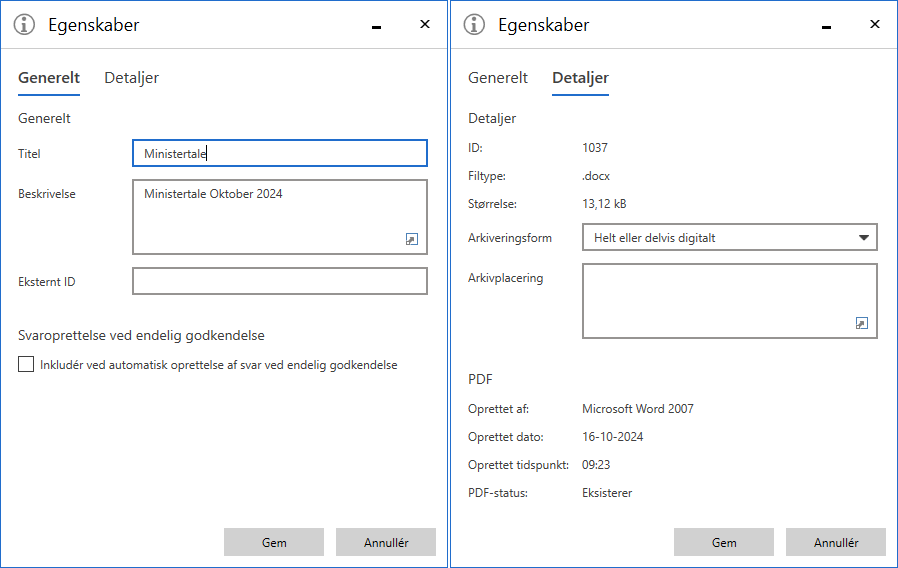Switch to the Detaljer tab in the left window
The height and width of the screenshot is (568, 898).
click(131, 78)
